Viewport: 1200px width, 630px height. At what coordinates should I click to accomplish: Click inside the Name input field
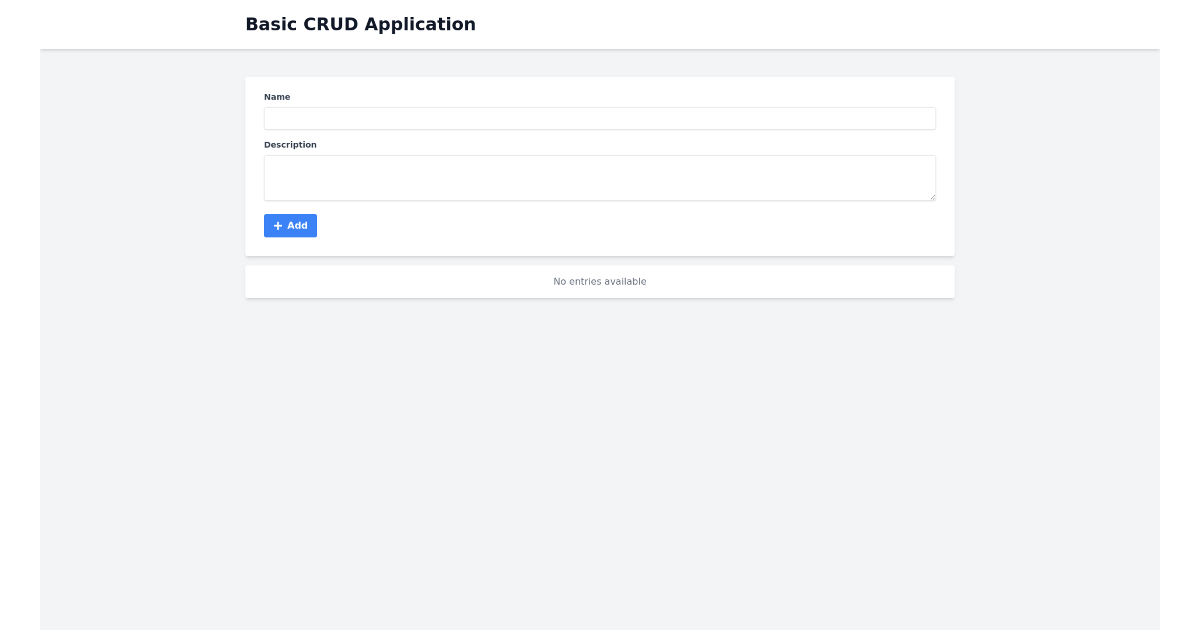click(x=599, y=118)
